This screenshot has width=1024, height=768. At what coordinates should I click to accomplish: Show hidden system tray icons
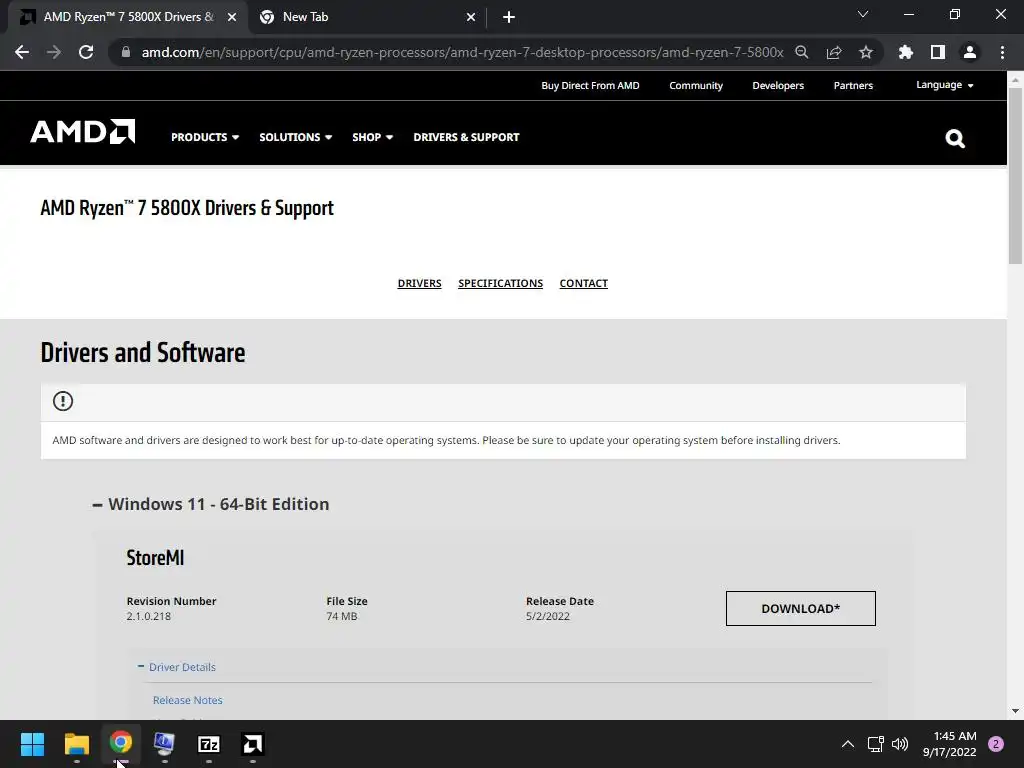point(848,744)
